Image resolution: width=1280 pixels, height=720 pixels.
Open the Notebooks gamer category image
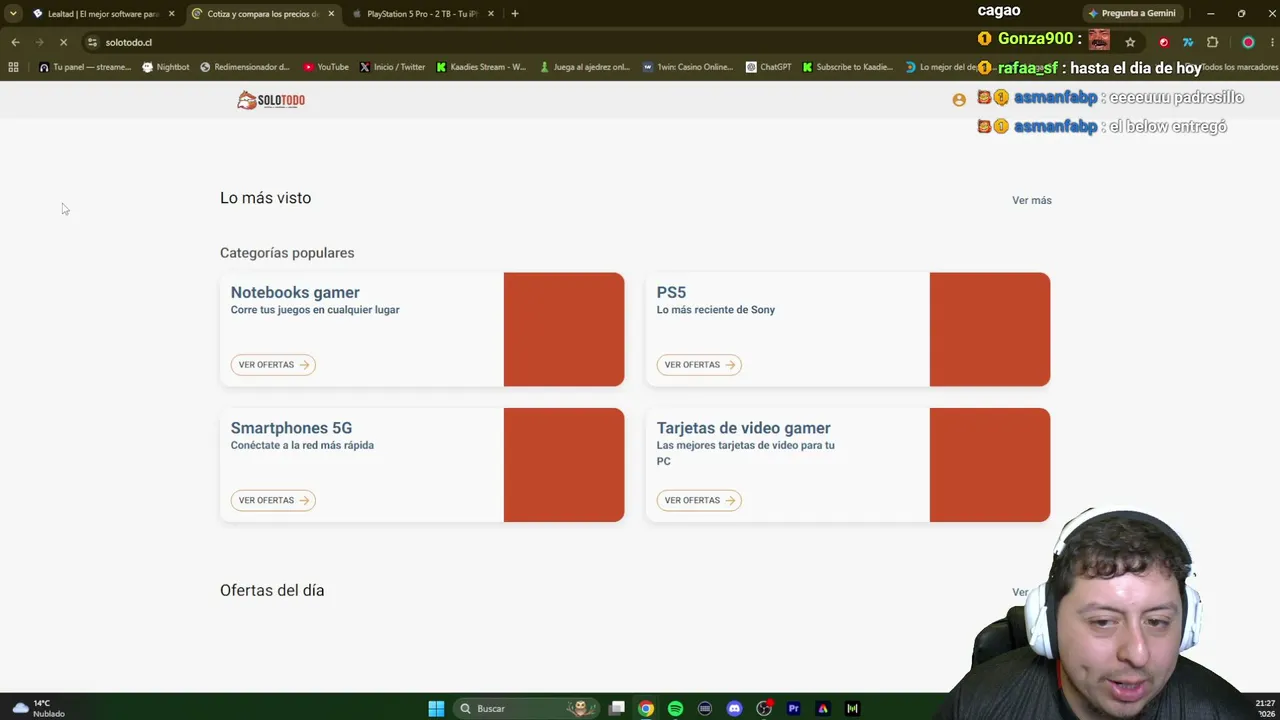click(564, 329)
